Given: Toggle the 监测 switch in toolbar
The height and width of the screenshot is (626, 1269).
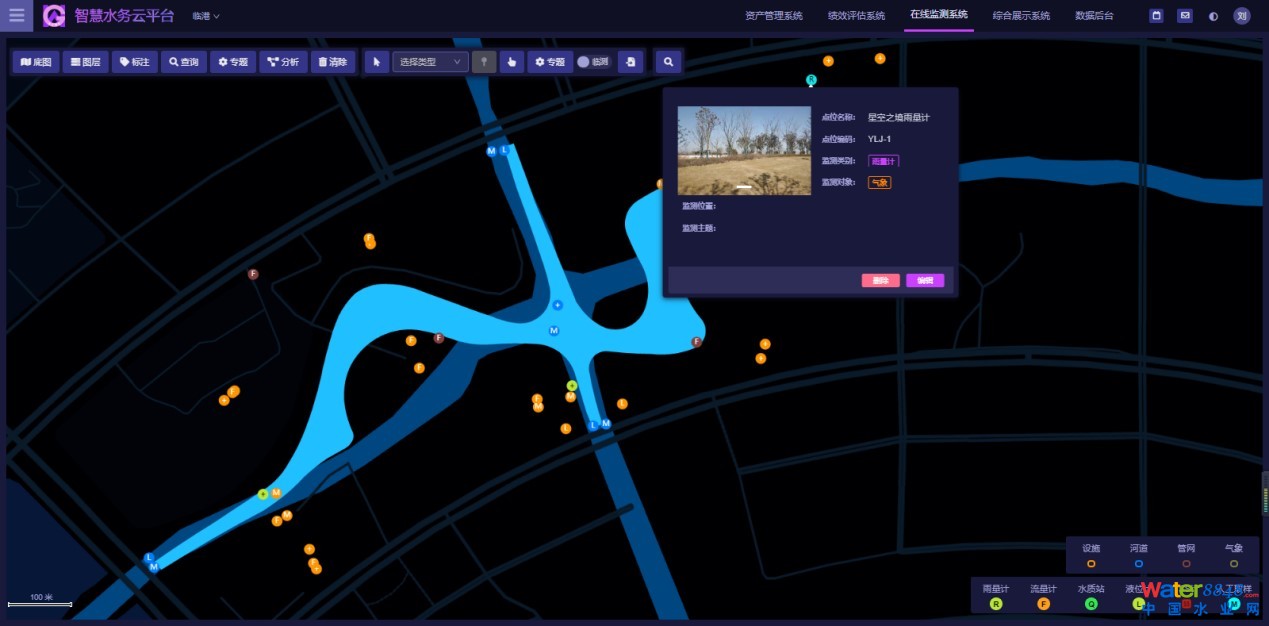Looking at the screenshot, I should [584, 62].
